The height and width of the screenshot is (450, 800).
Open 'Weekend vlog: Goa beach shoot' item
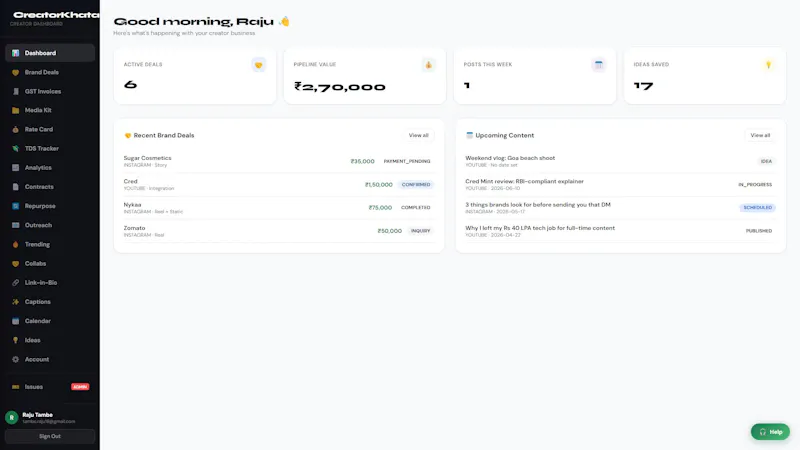click(x=620, y=161)
